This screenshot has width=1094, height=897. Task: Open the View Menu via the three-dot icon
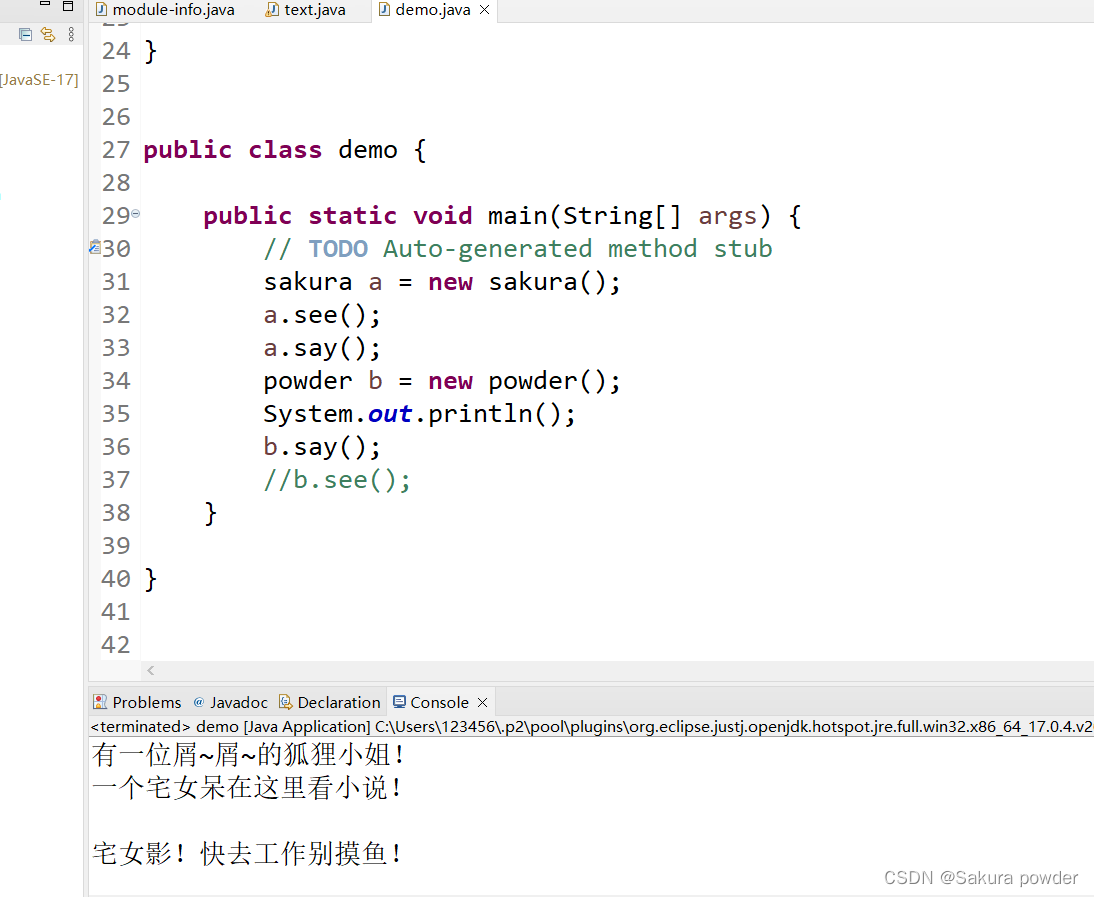pos(71,34)
